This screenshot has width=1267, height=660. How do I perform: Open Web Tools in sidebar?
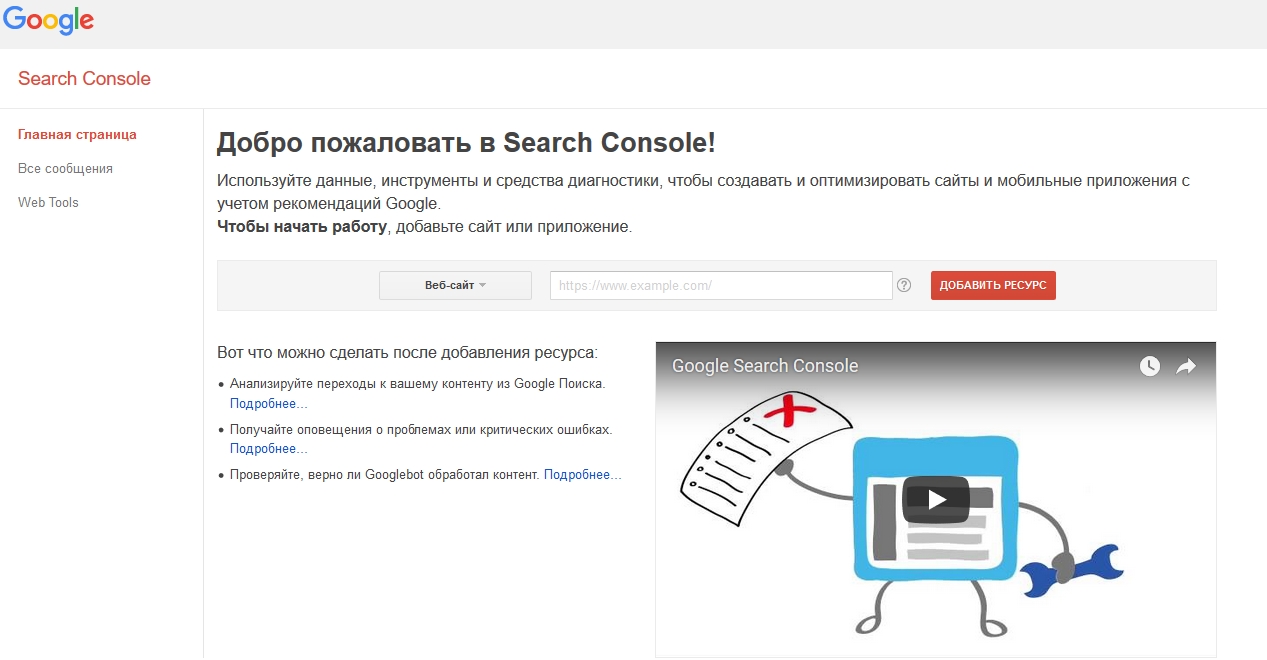tap(48, 203)
